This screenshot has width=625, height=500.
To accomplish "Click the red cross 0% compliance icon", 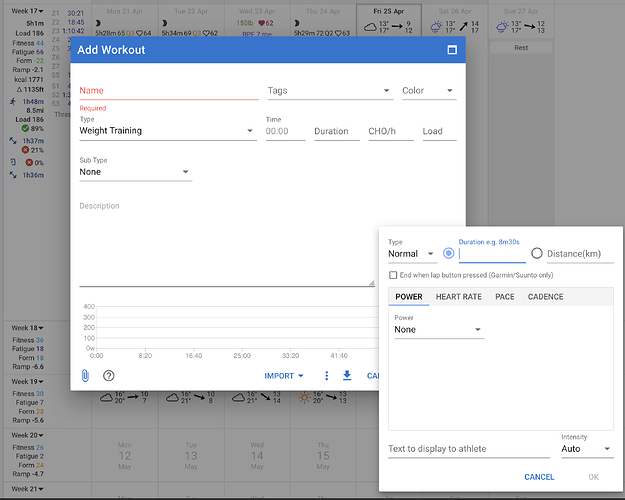I will (x=29, y=162).
